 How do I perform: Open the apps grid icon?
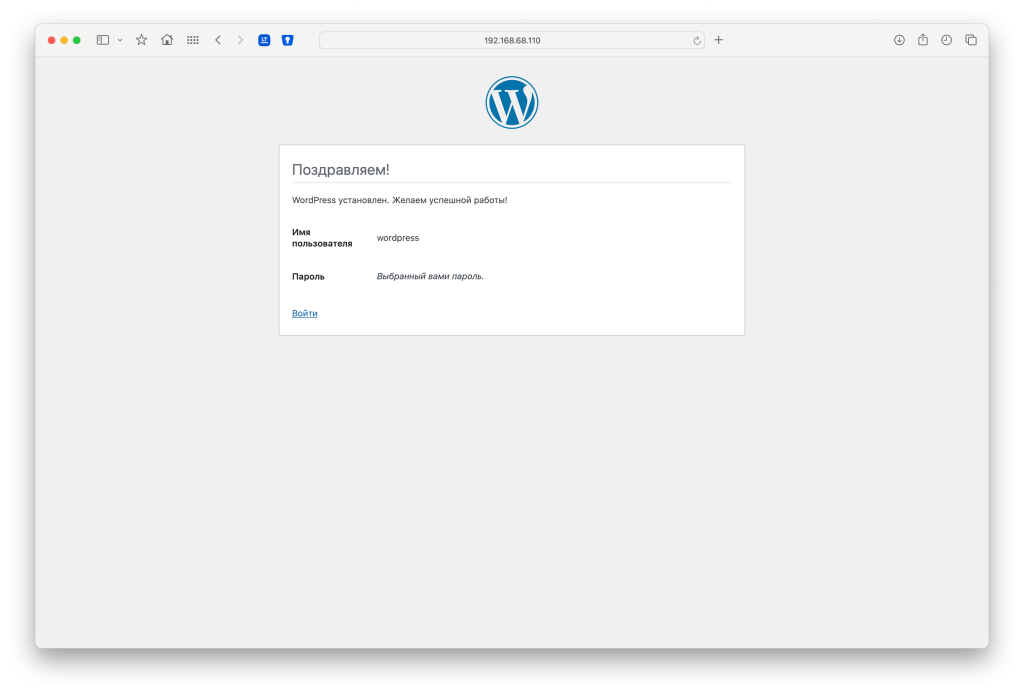193,40
